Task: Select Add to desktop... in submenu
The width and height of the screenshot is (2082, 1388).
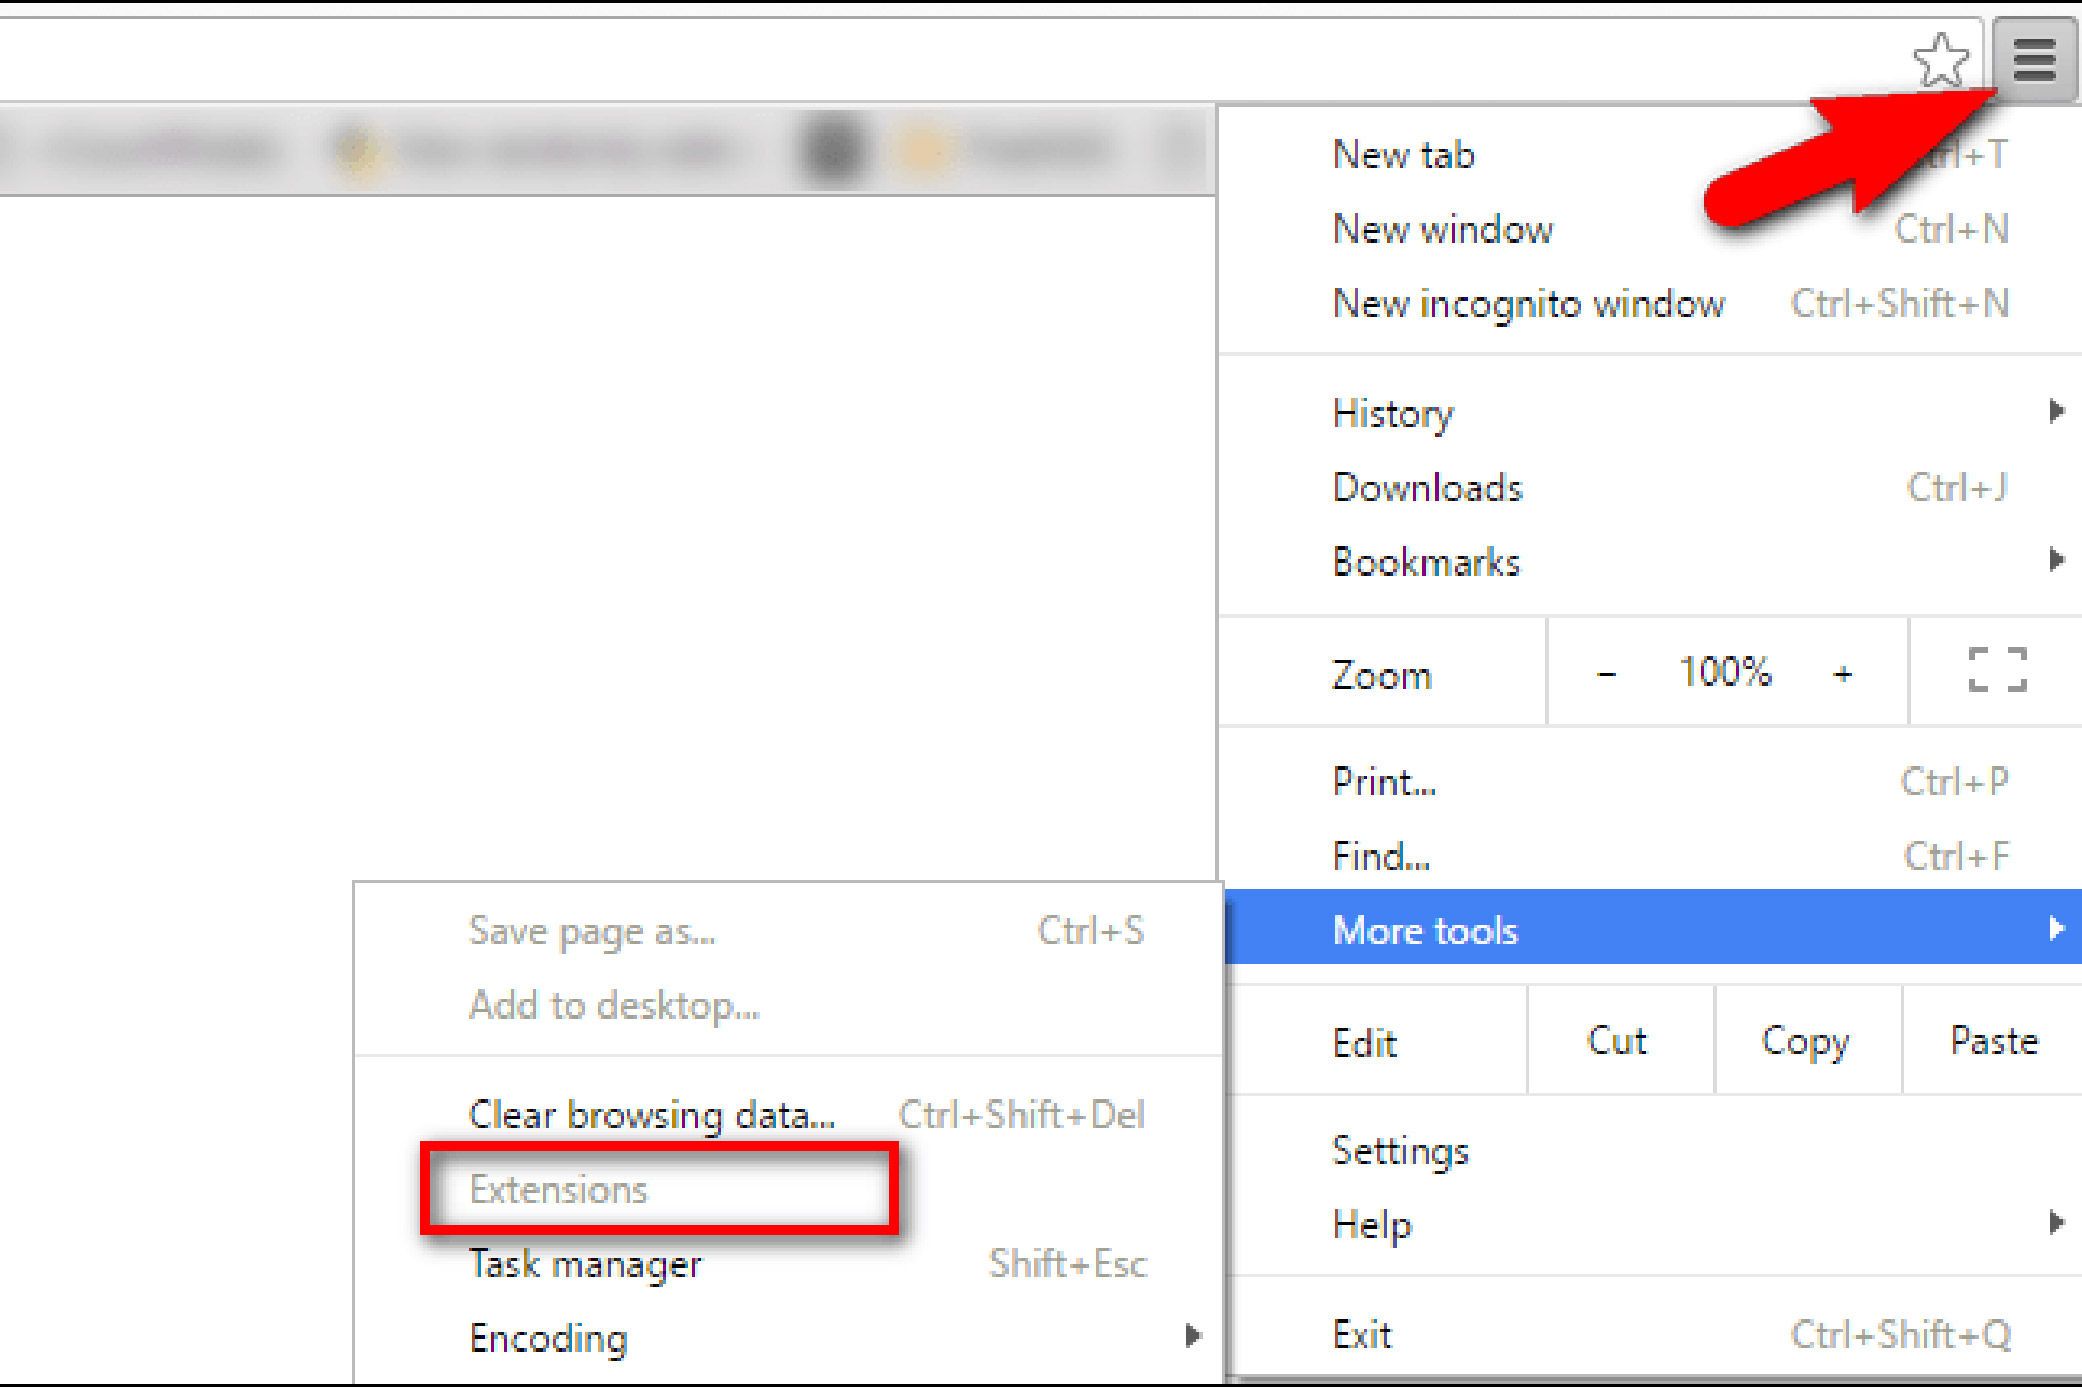Action: click(x=789, y=1006)
